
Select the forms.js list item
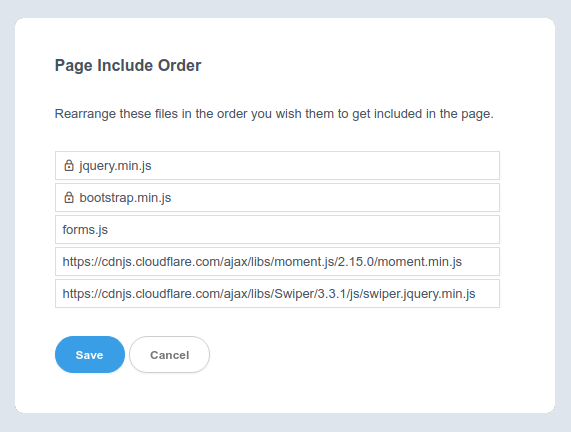pyautogui.click(x=277, y=229)
